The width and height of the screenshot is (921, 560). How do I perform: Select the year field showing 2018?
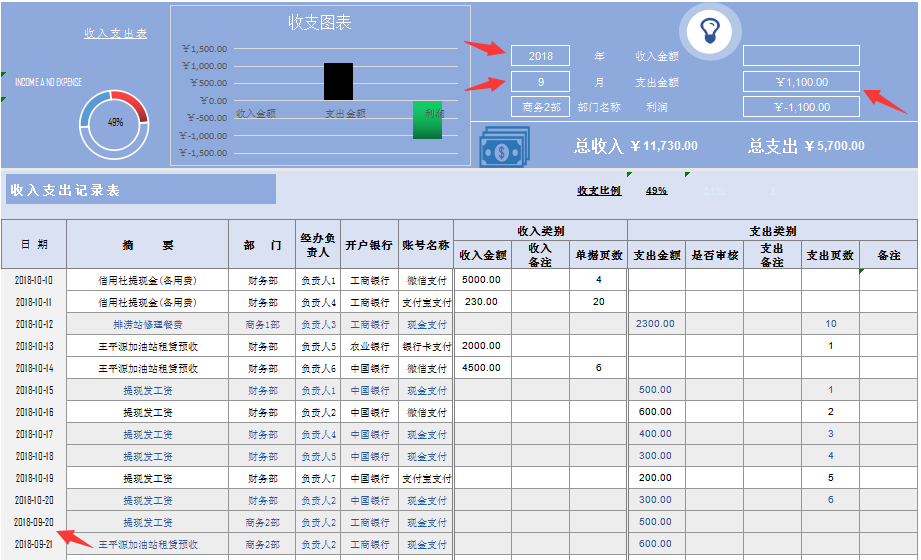[540, 56]
